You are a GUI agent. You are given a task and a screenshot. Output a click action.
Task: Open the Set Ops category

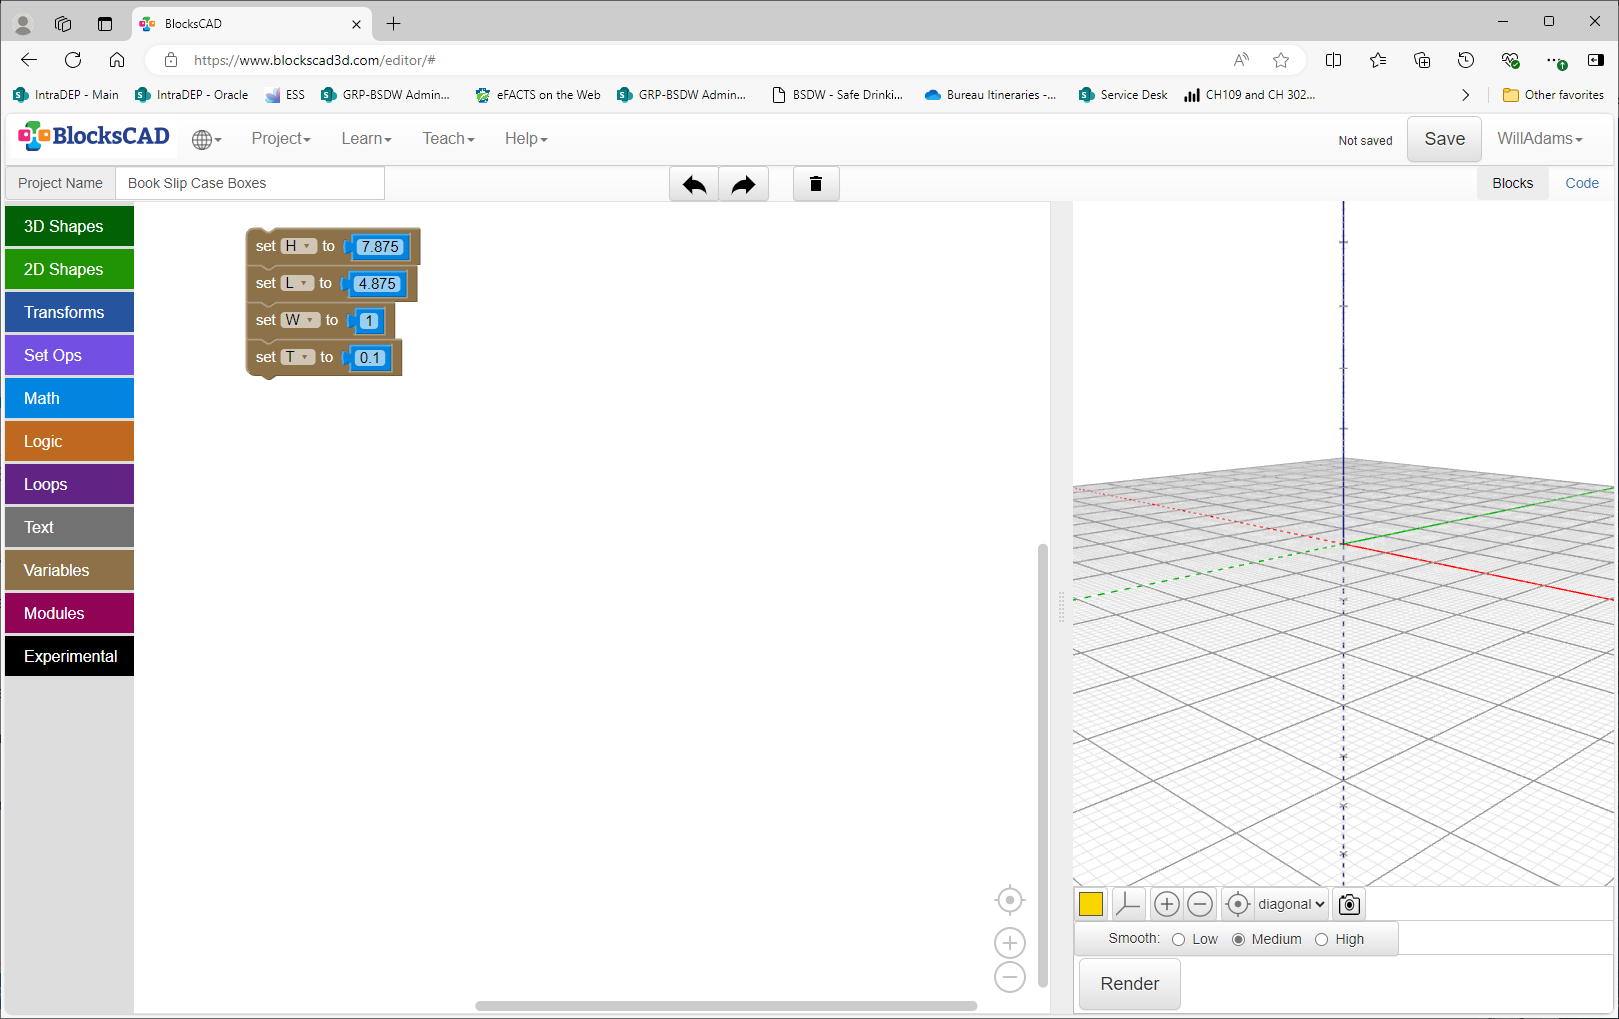69,355
